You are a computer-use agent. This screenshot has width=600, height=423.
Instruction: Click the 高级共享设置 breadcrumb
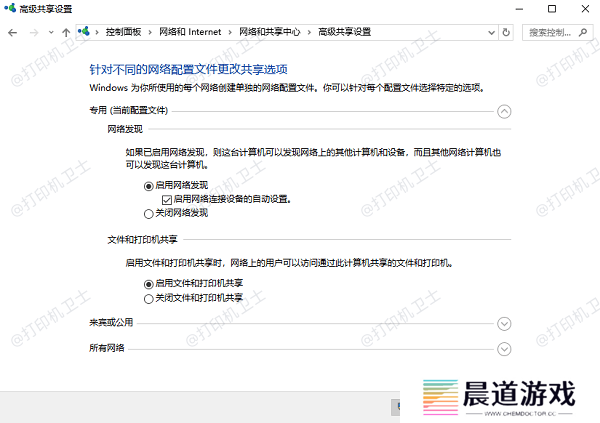345,32
